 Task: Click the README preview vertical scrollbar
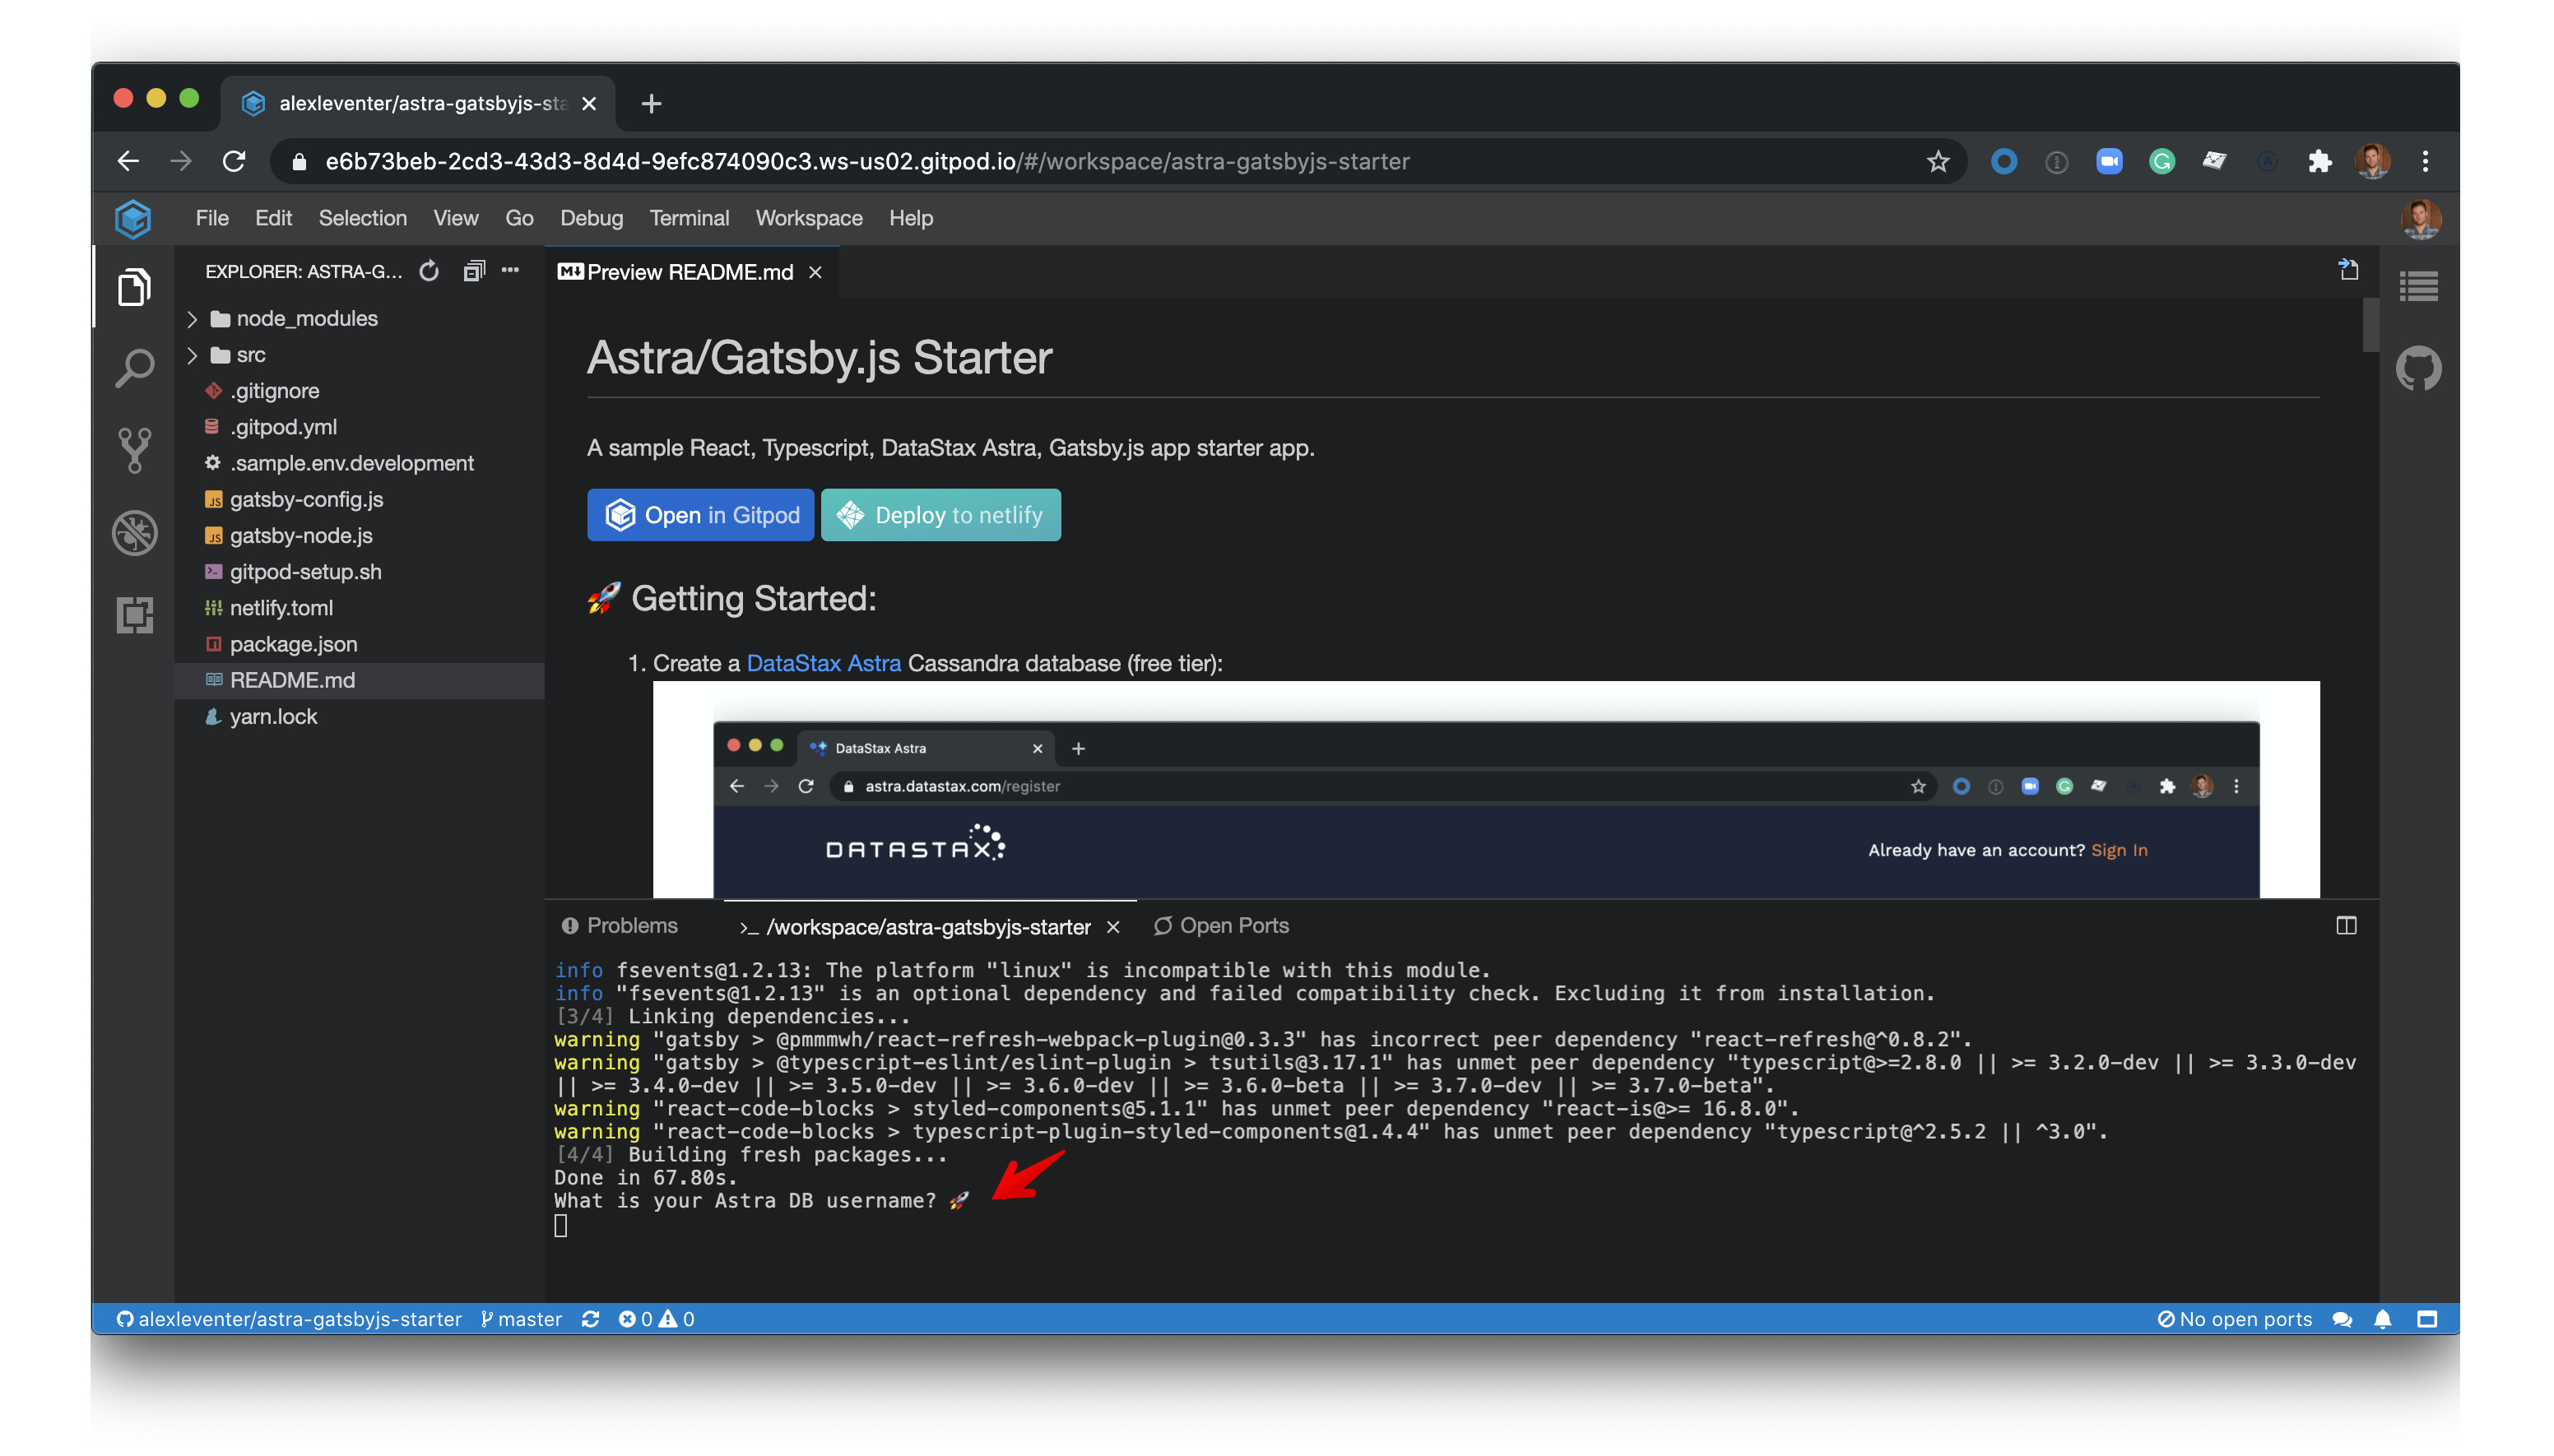pos(2370,325)
